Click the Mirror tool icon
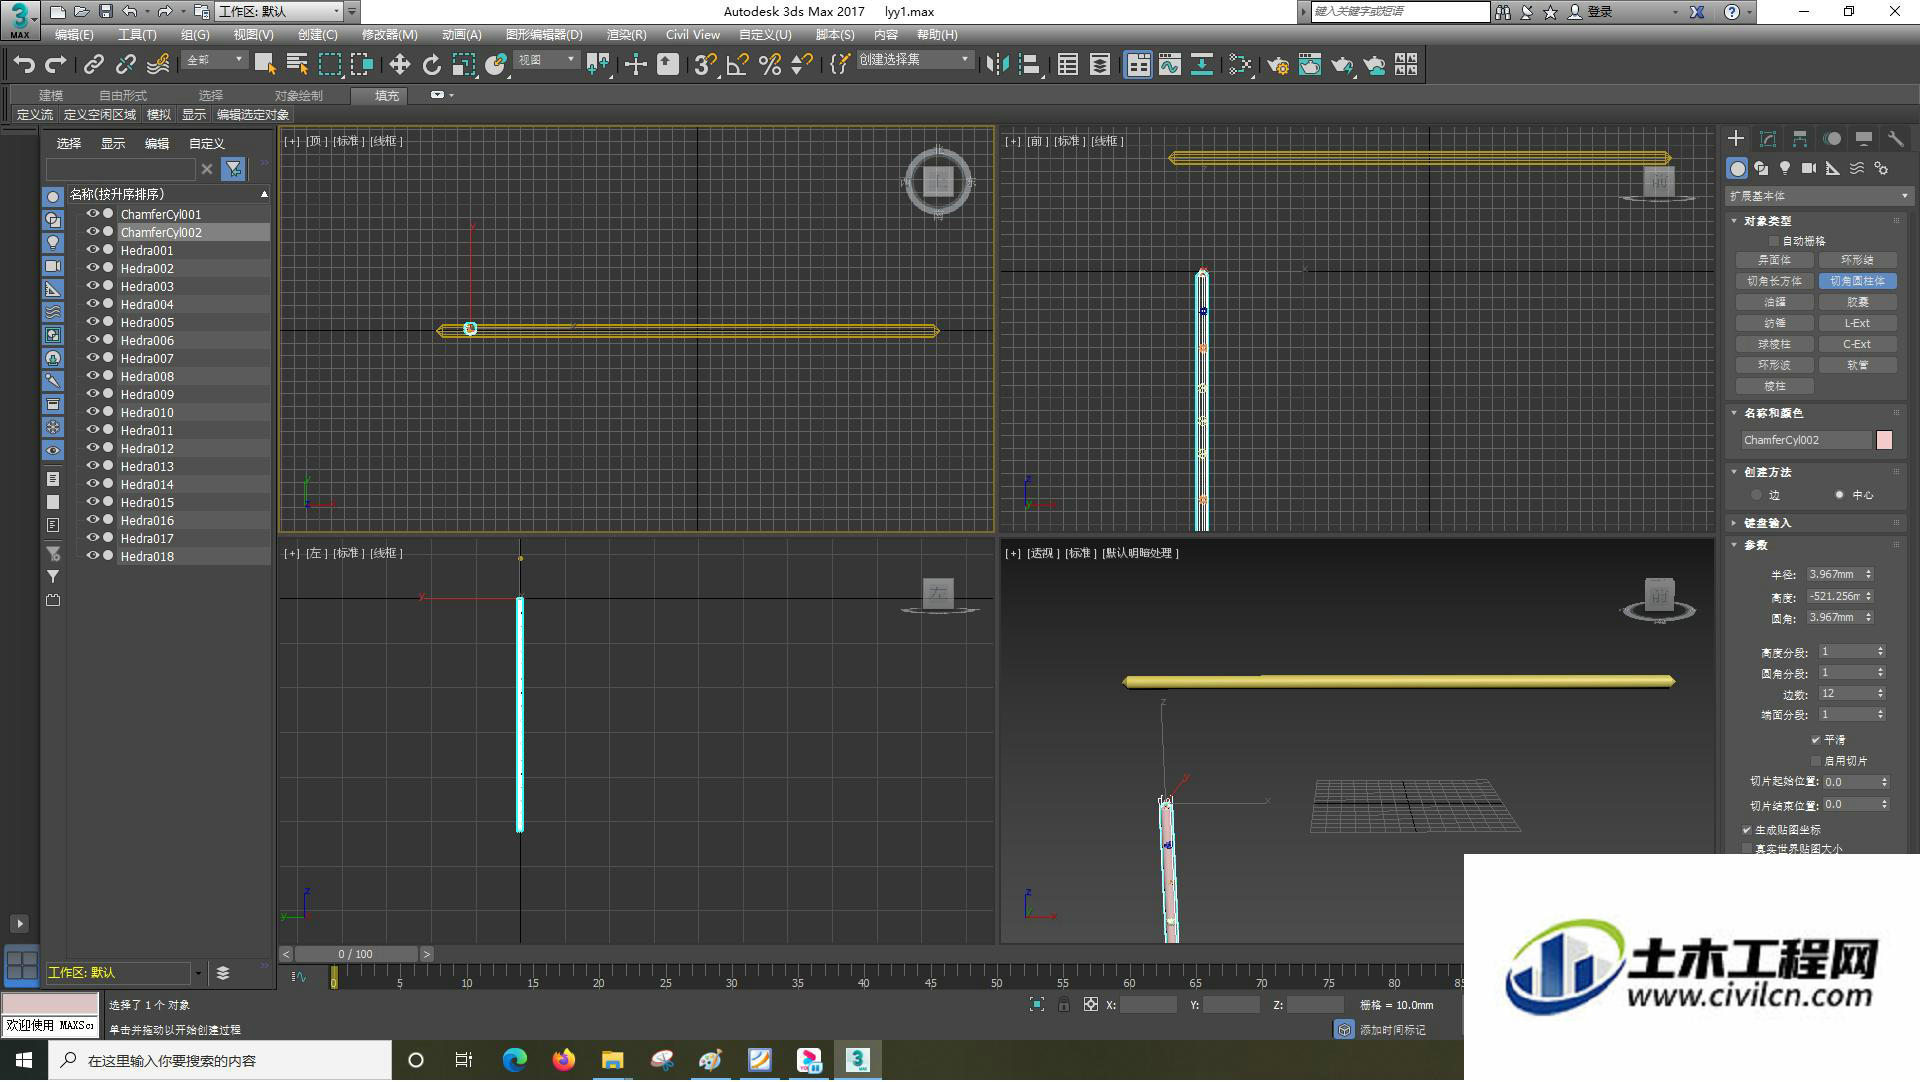1920x1082 pixels. [997, 65]
